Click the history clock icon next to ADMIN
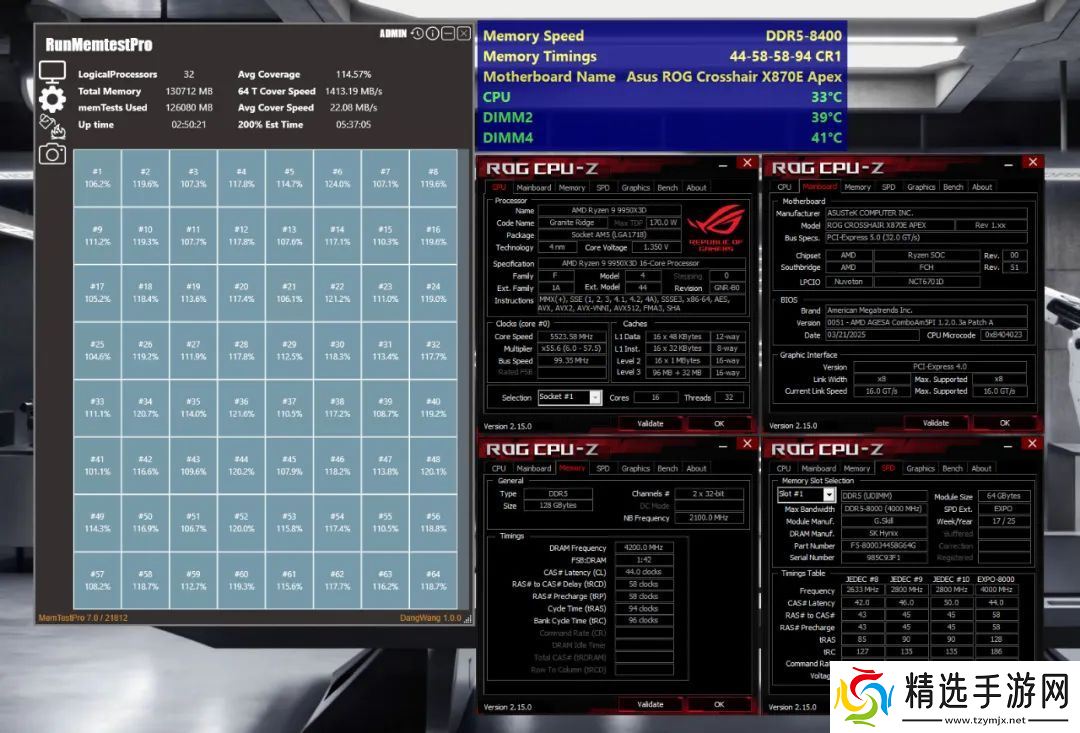Image resolution: width=1080 pixels, height=733 pixels. (417, 33)
